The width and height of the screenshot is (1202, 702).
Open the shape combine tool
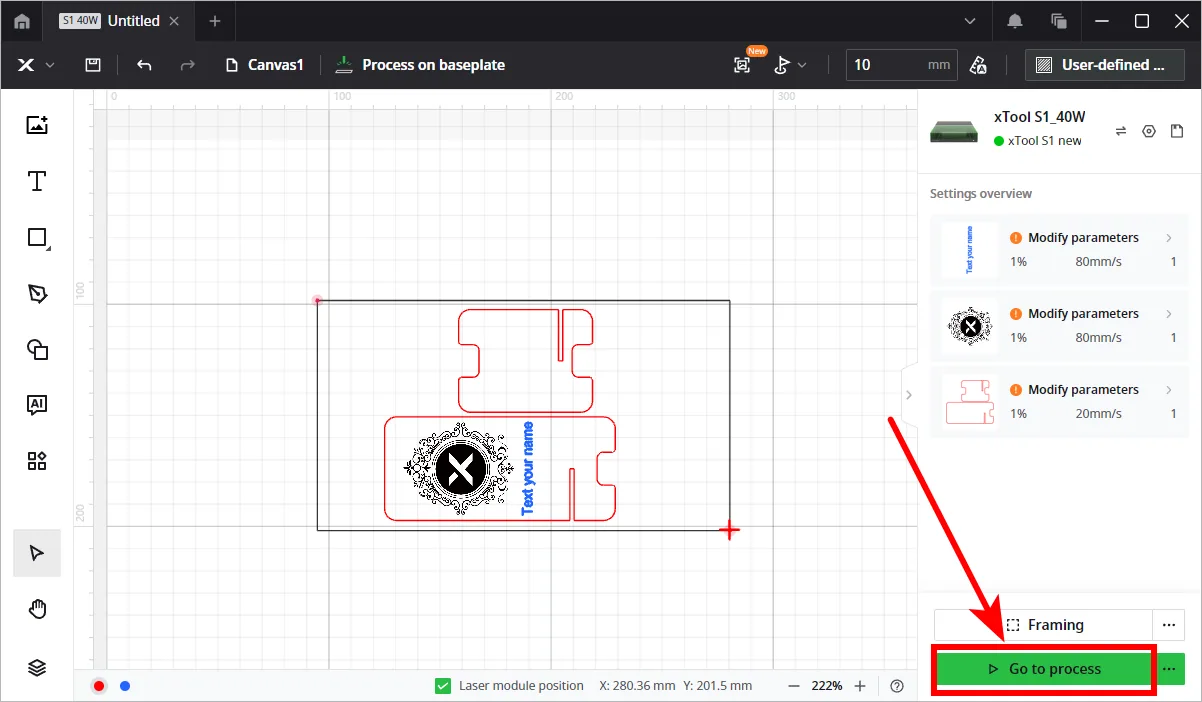37,349
